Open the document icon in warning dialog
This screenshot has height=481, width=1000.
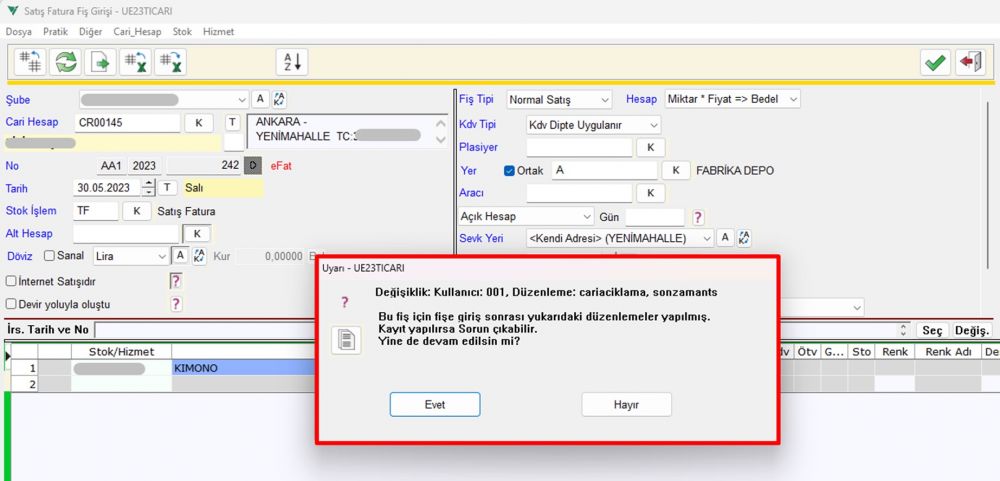346,339
